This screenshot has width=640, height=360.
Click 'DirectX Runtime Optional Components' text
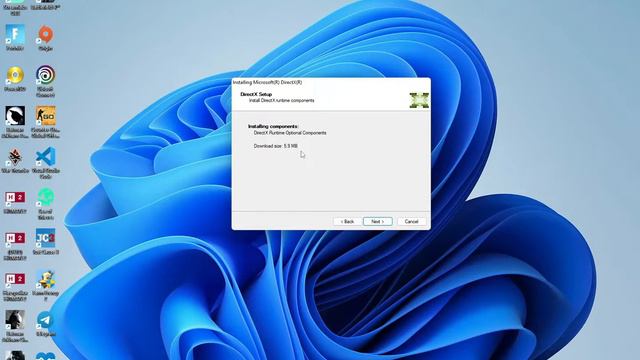[290, 133]
